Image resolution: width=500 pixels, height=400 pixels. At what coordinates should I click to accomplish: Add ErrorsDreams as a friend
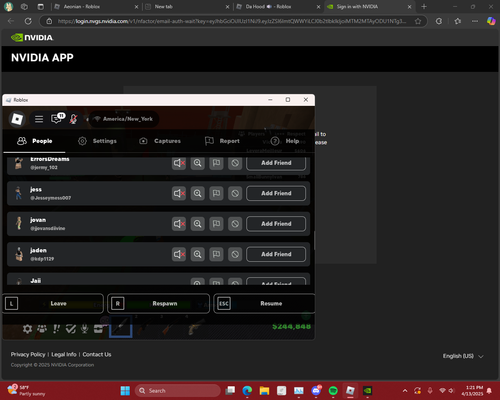point(276,163)
